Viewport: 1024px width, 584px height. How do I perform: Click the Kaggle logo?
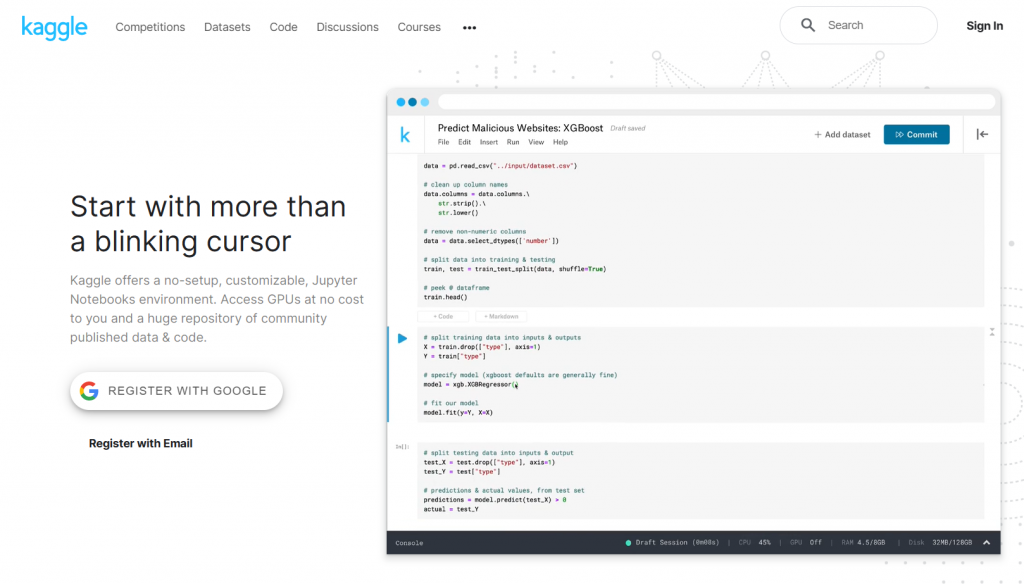[x=54, y=27]
